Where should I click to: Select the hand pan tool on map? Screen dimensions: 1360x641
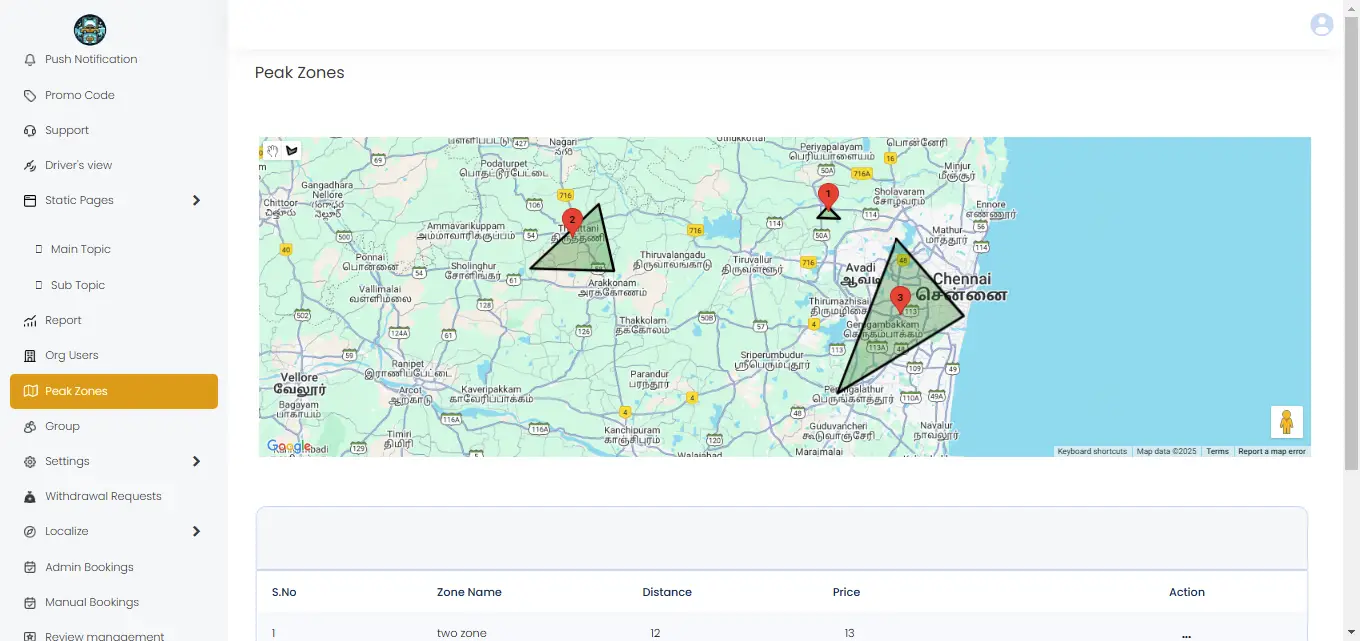coord(272,150)
